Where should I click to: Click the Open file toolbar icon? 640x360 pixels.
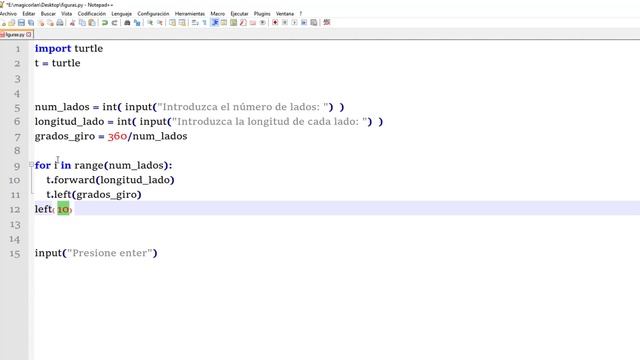(12, 23)
